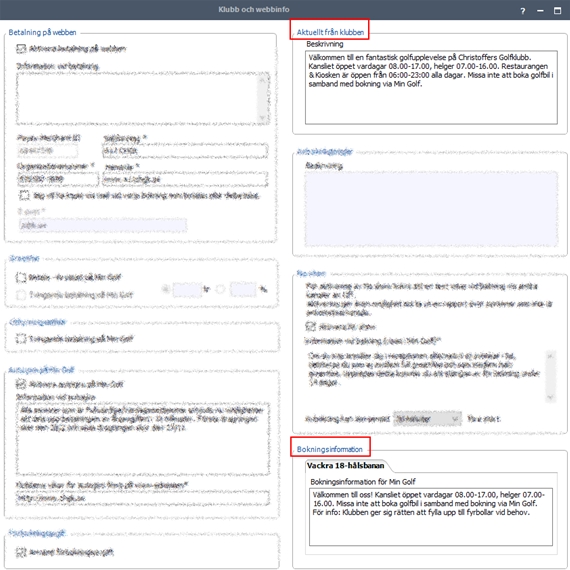Minimize the Klubb och webbinfo window
Image resolution: width=570 pixels, height=570 pixels.
coord(540,11)
